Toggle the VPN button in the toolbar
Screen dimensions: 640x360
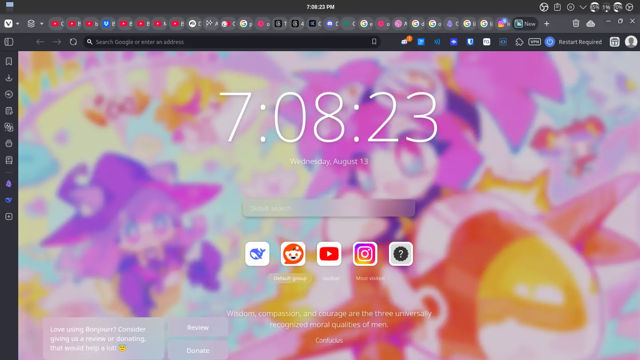[534, 42]
